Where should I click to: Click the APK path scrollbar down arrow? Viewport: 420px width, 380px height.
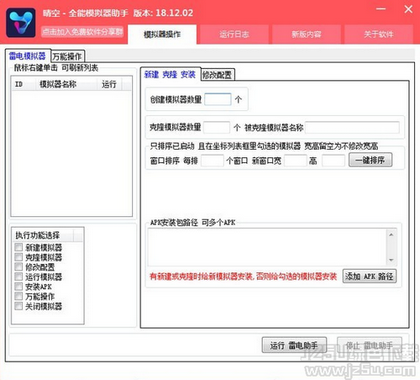pyautogui.click(x=391, y=260)
